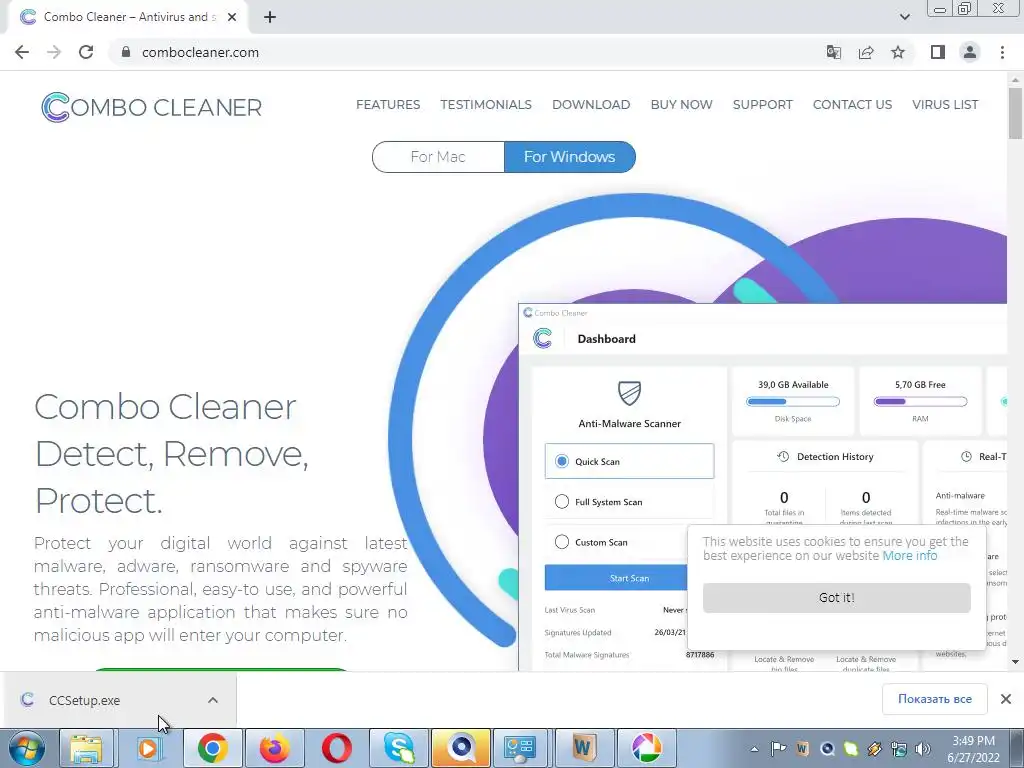The height and width of the screenshot is (768, 1024).
Task: Click the Disk Space progress bar
Action: [793, 402]
